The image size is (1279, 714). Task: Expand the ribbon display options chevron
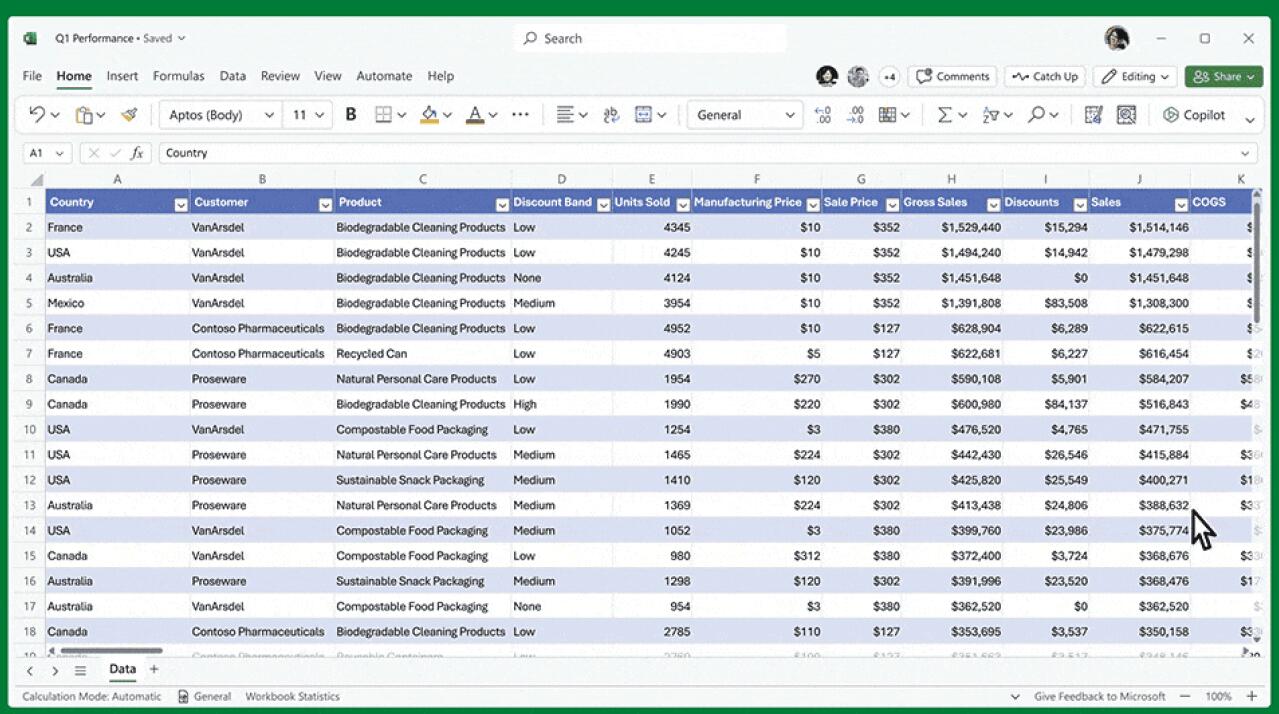tap(1250, 119)
